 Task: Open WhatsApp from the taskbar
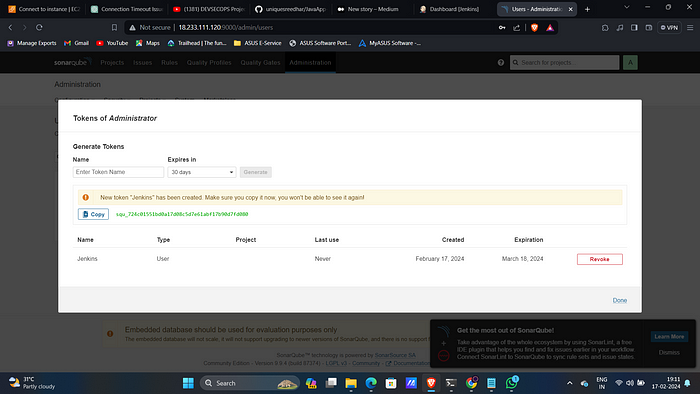pos(512,382)
